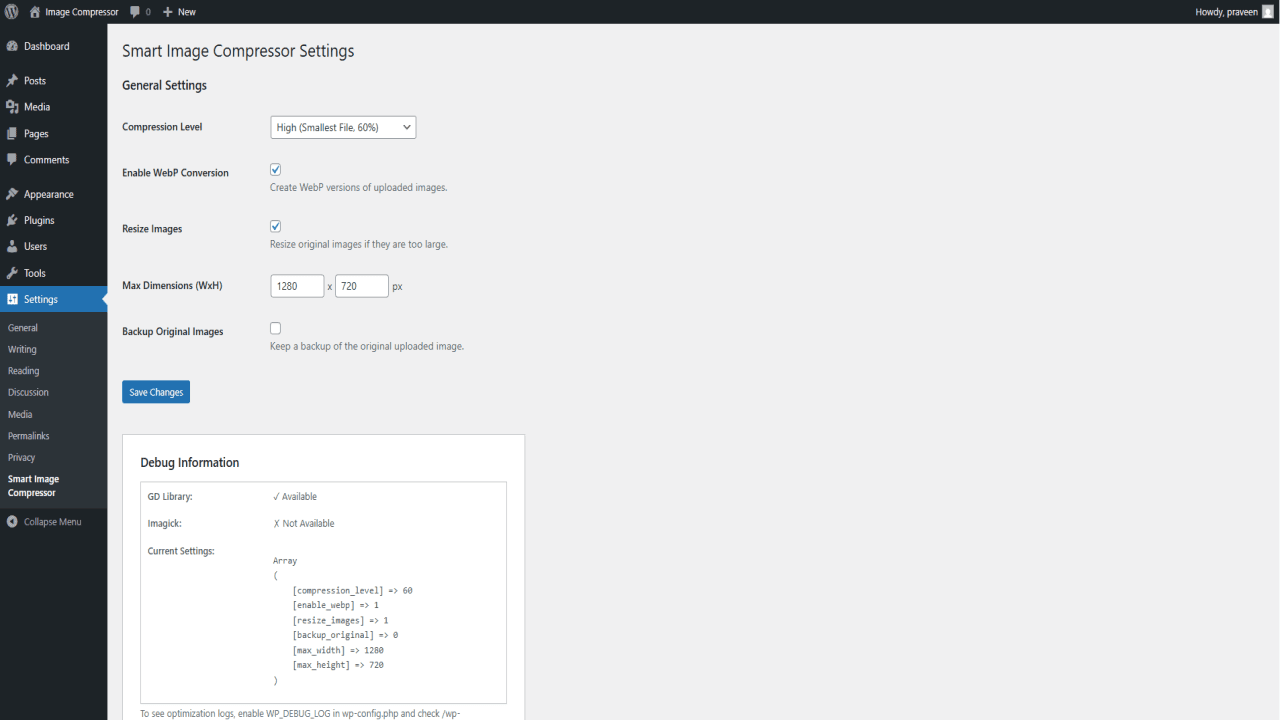Open the Compression Level dropdown
This screenshot has height=720, width=1280.
pyautogui.click(x=343, y=127)
